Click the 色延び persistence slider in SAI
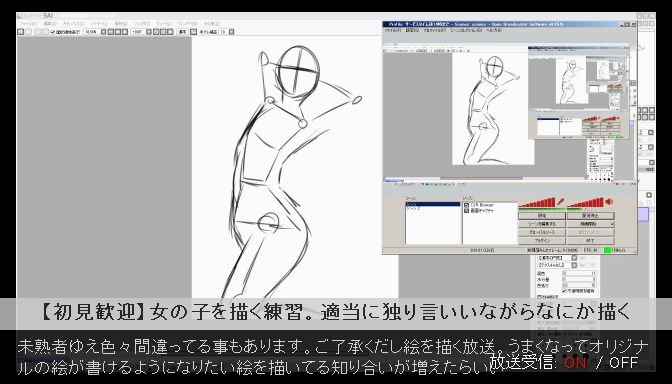 click(x=580, y=285)
